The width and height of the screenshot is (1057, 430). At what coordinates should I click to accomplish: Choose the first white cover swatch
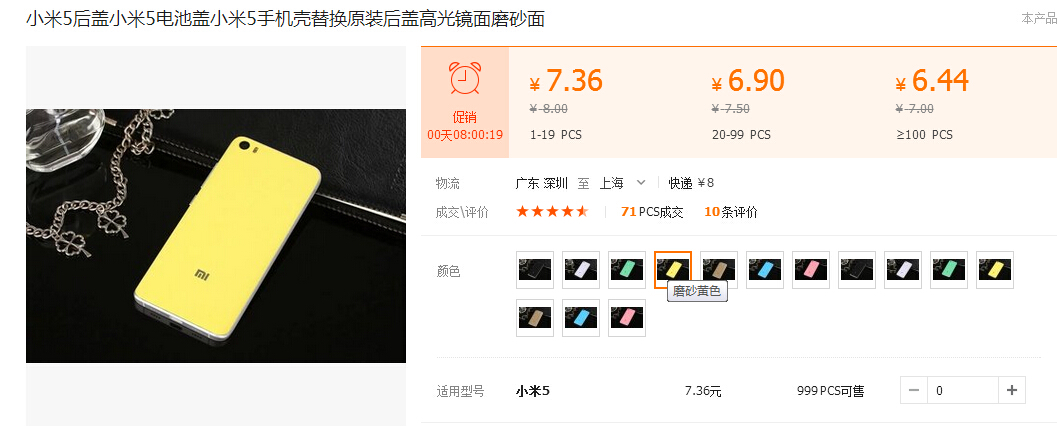580,270
